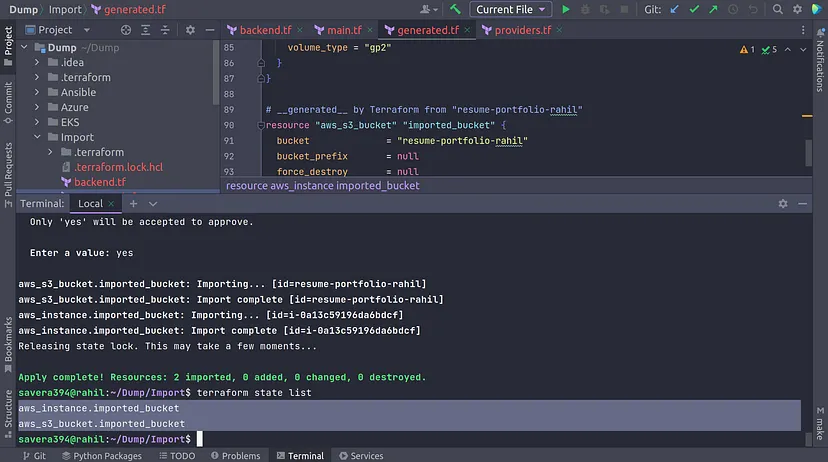The height and width of the screenshot is (462, 828).
Task: Open terminal settings gear icon
Action: click(783, 204)
